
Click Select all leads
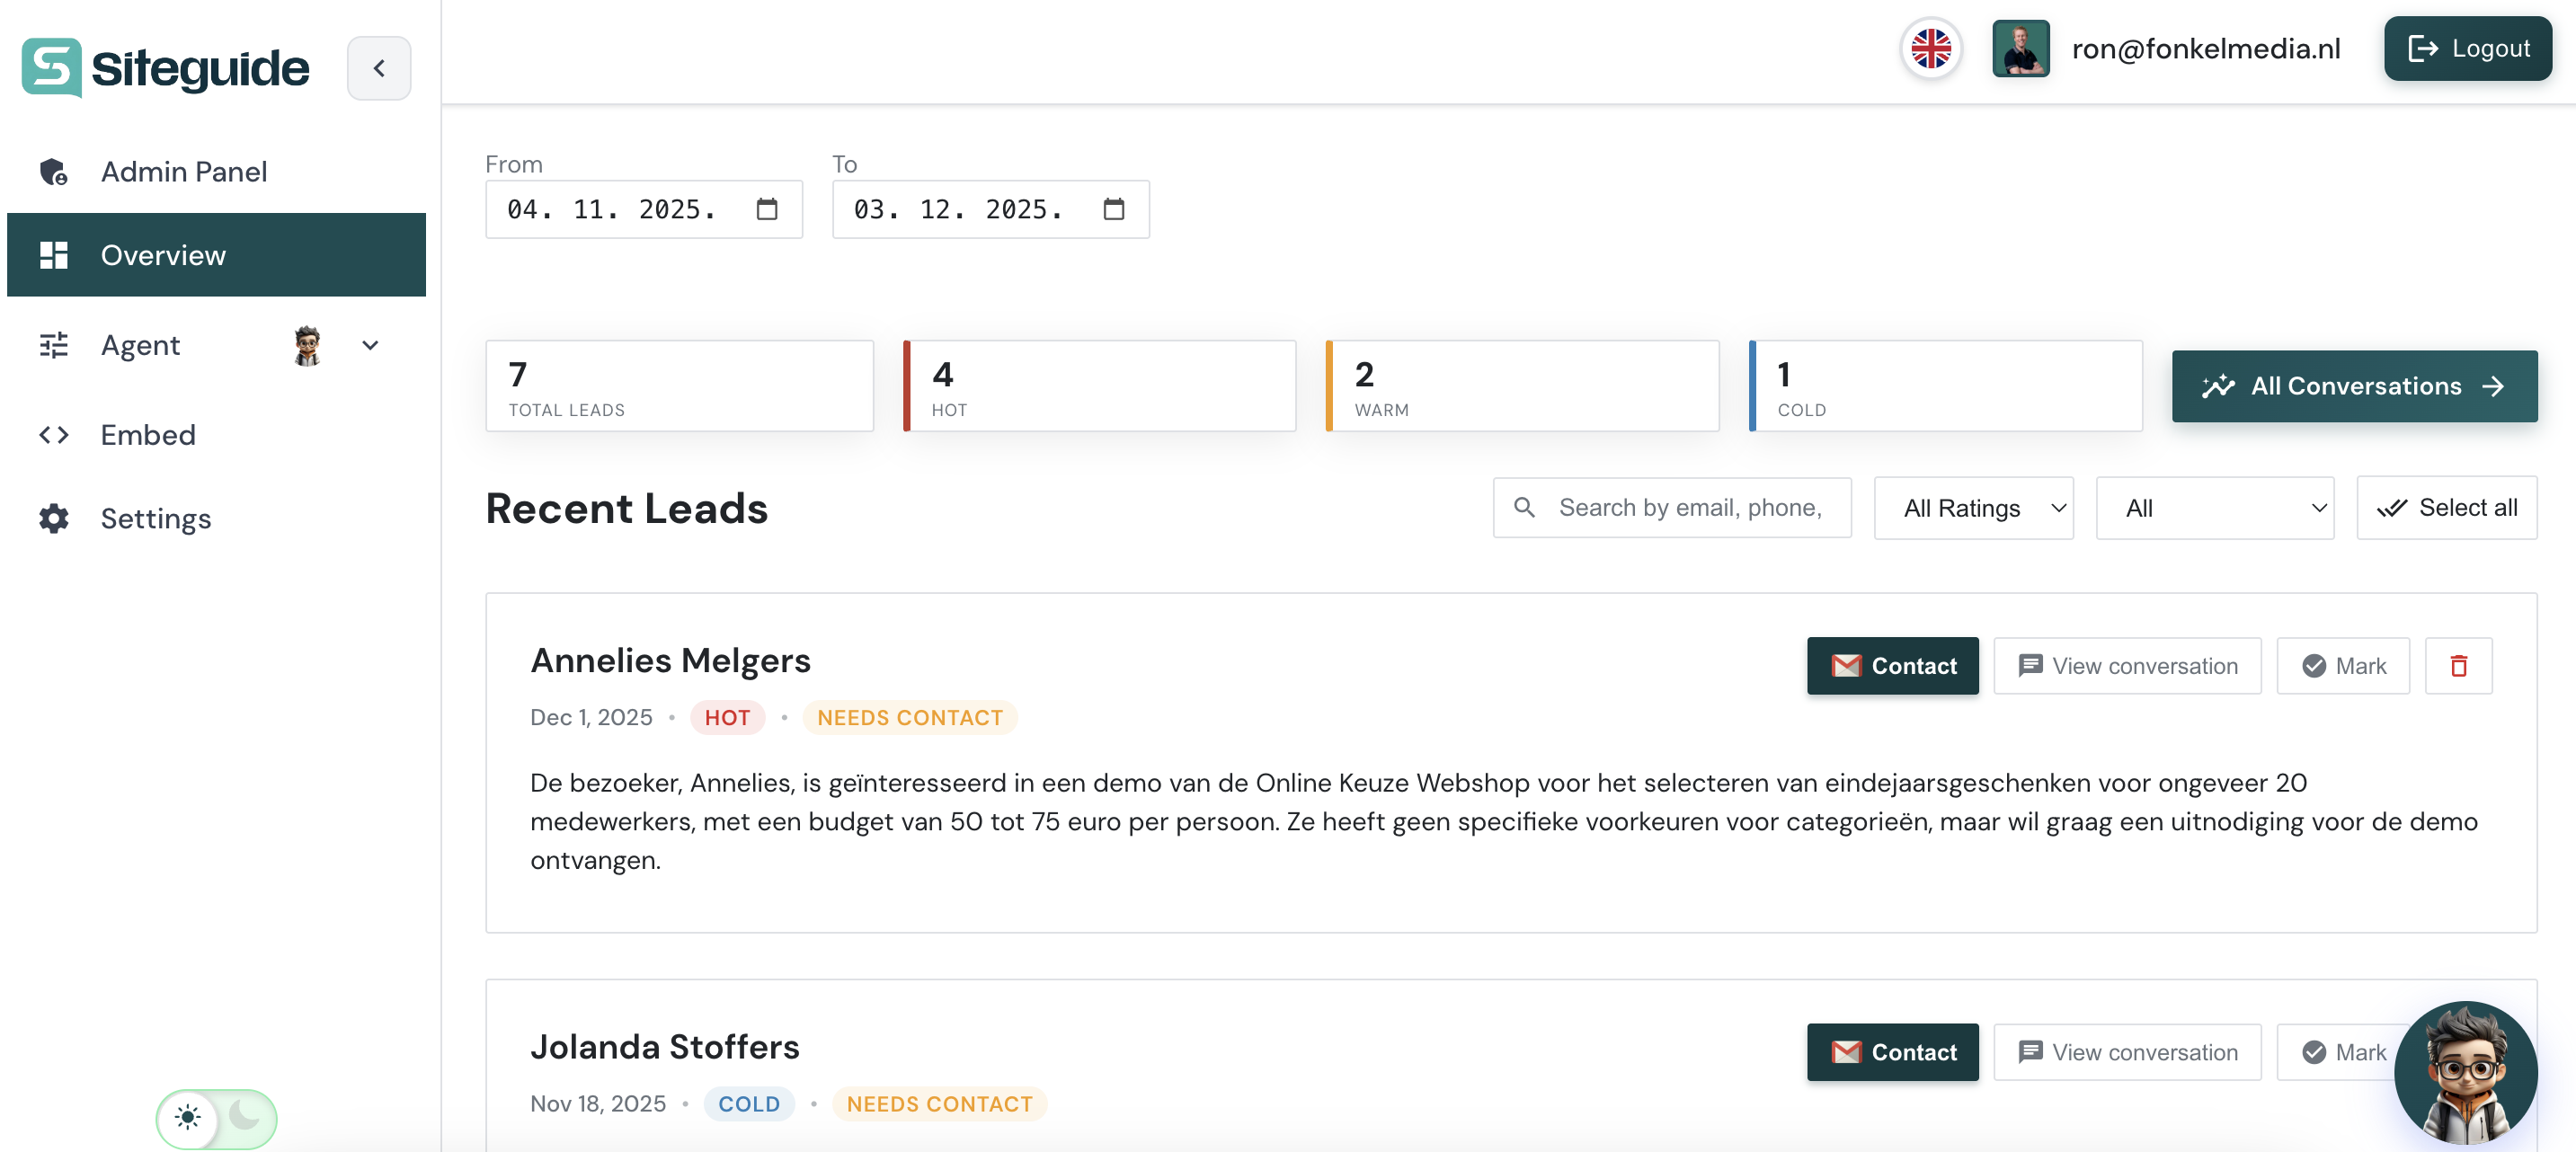[2446, 507]
